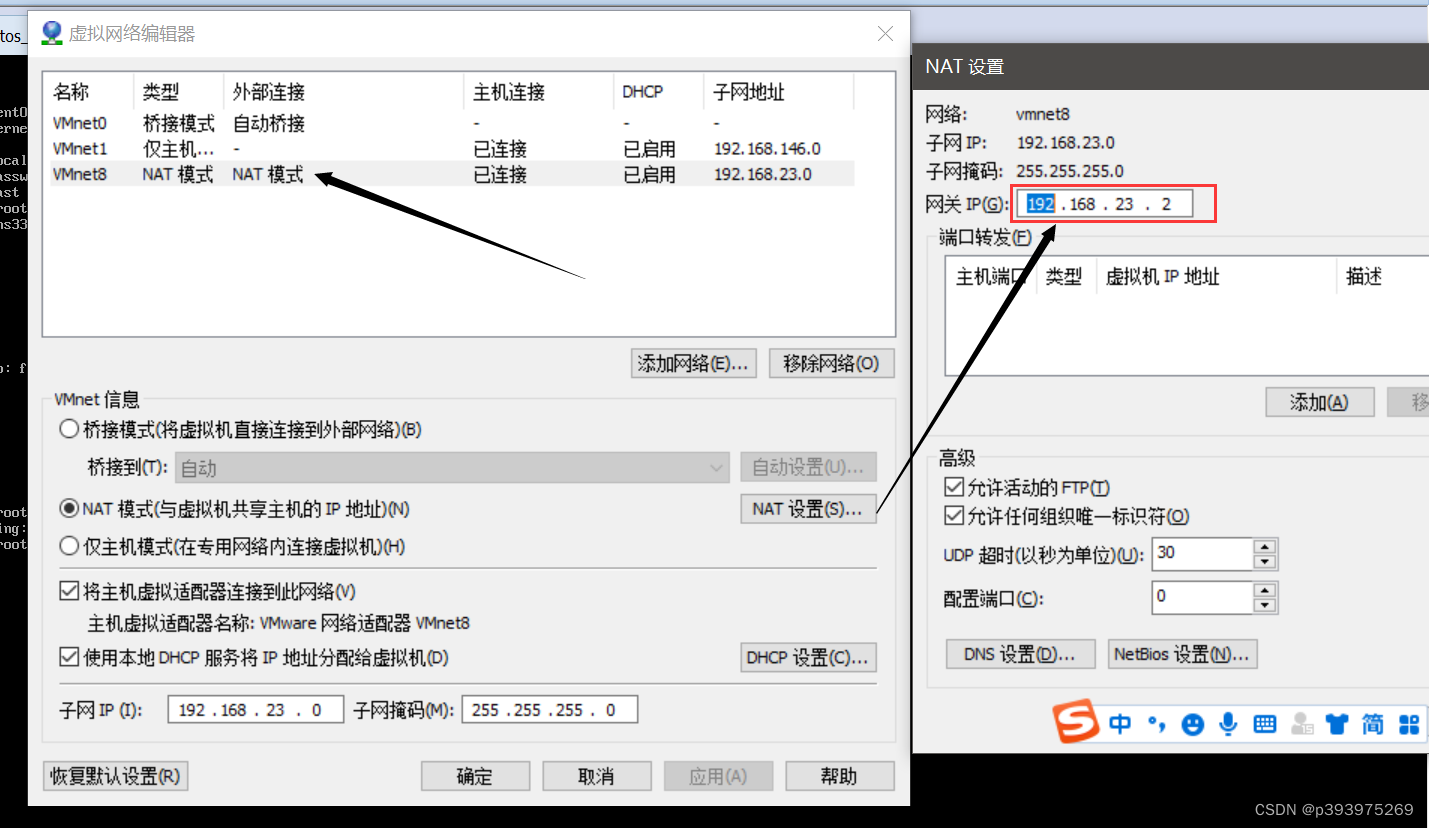
Task: Select VMnet0 network row
Action: [452, 124]
